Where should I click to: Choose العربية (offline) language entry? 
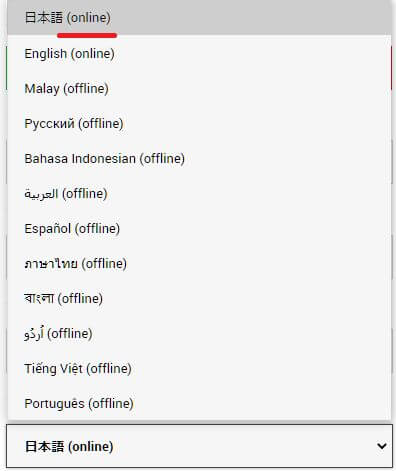point(199,193)
